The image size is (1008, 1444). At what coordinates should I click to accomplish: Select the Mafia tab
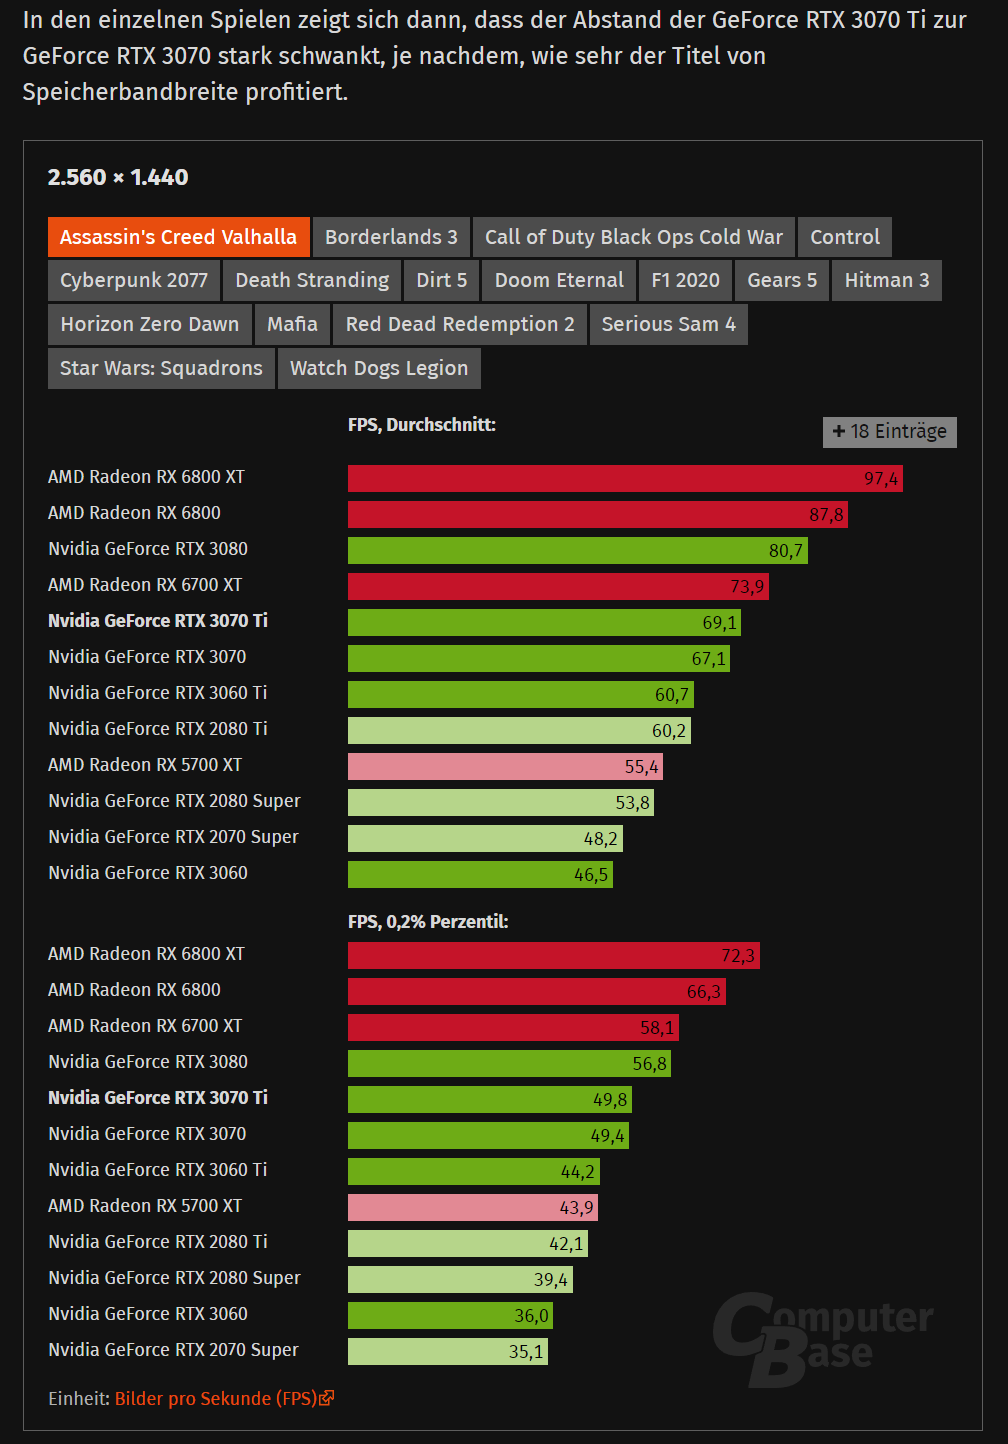coord(292,324)
